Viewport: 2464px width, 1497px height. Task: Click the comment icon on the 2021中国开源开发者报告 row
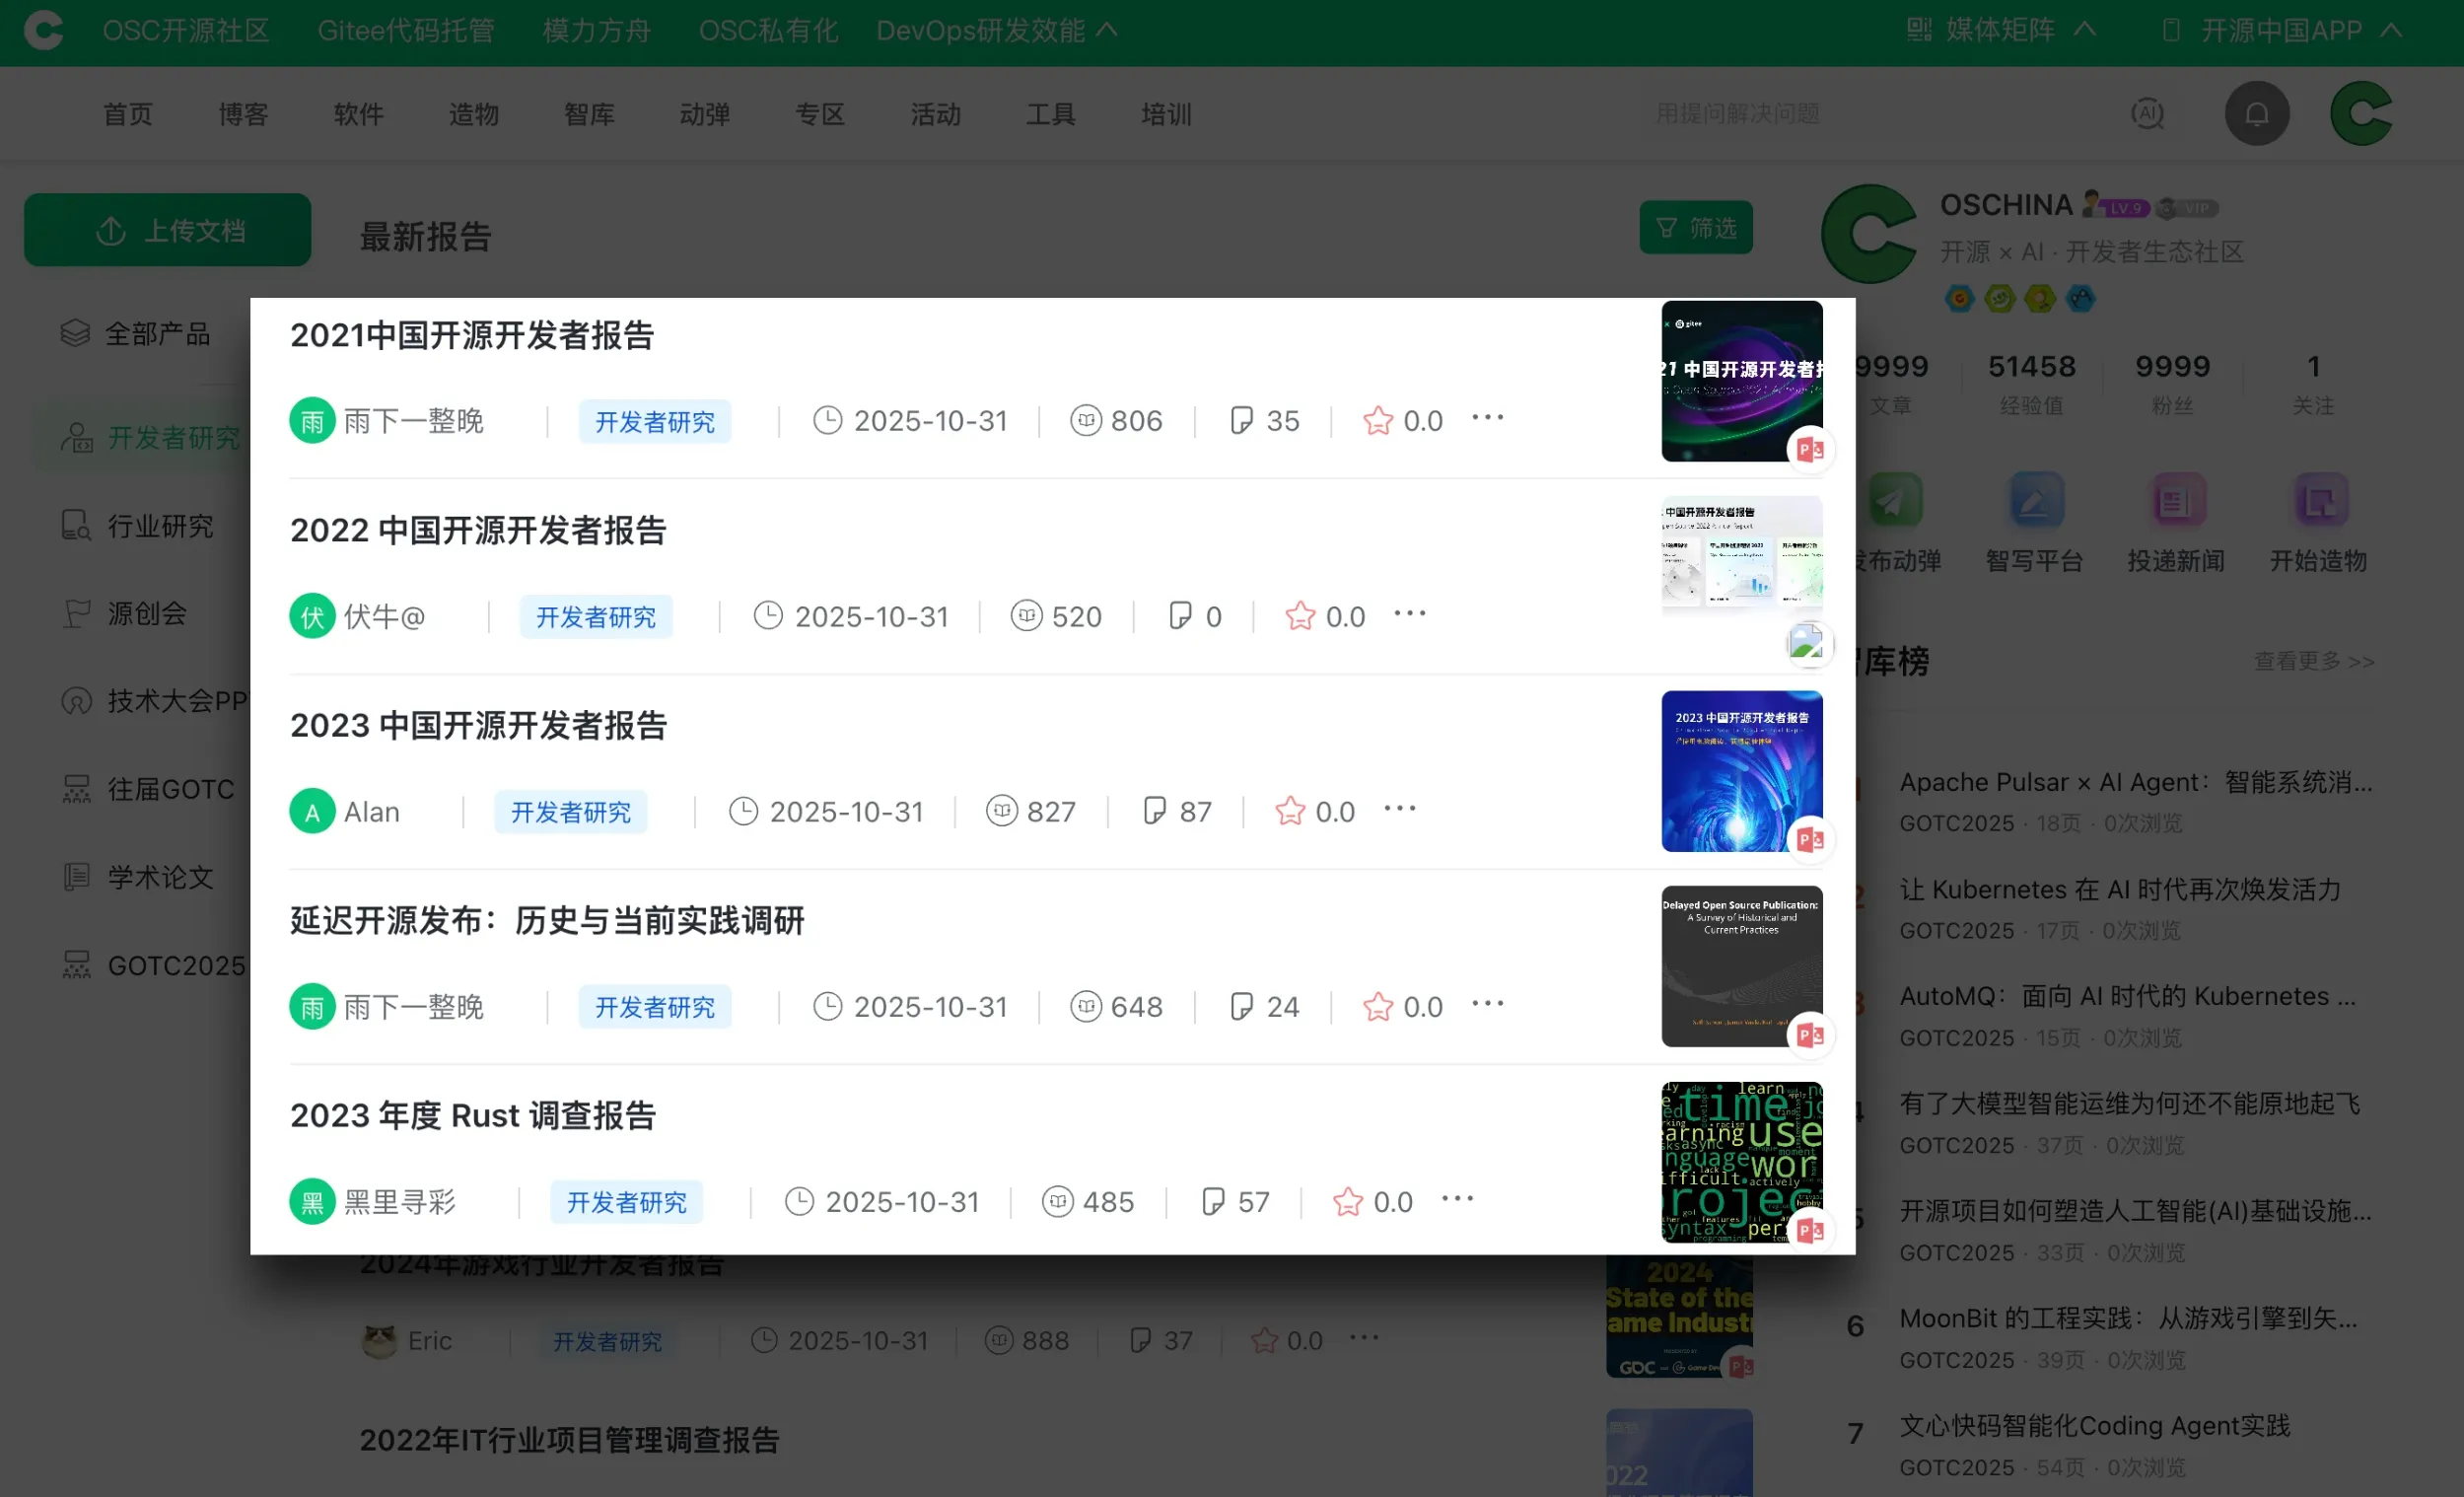pos(1240,420)
